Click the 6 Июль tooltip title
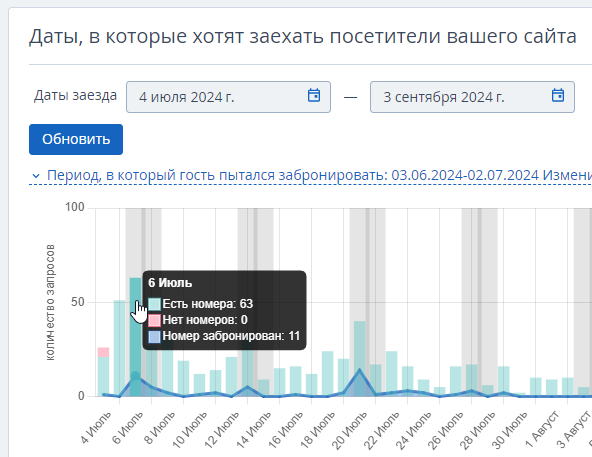The image size is (592, 457). [x=170, y=283]
